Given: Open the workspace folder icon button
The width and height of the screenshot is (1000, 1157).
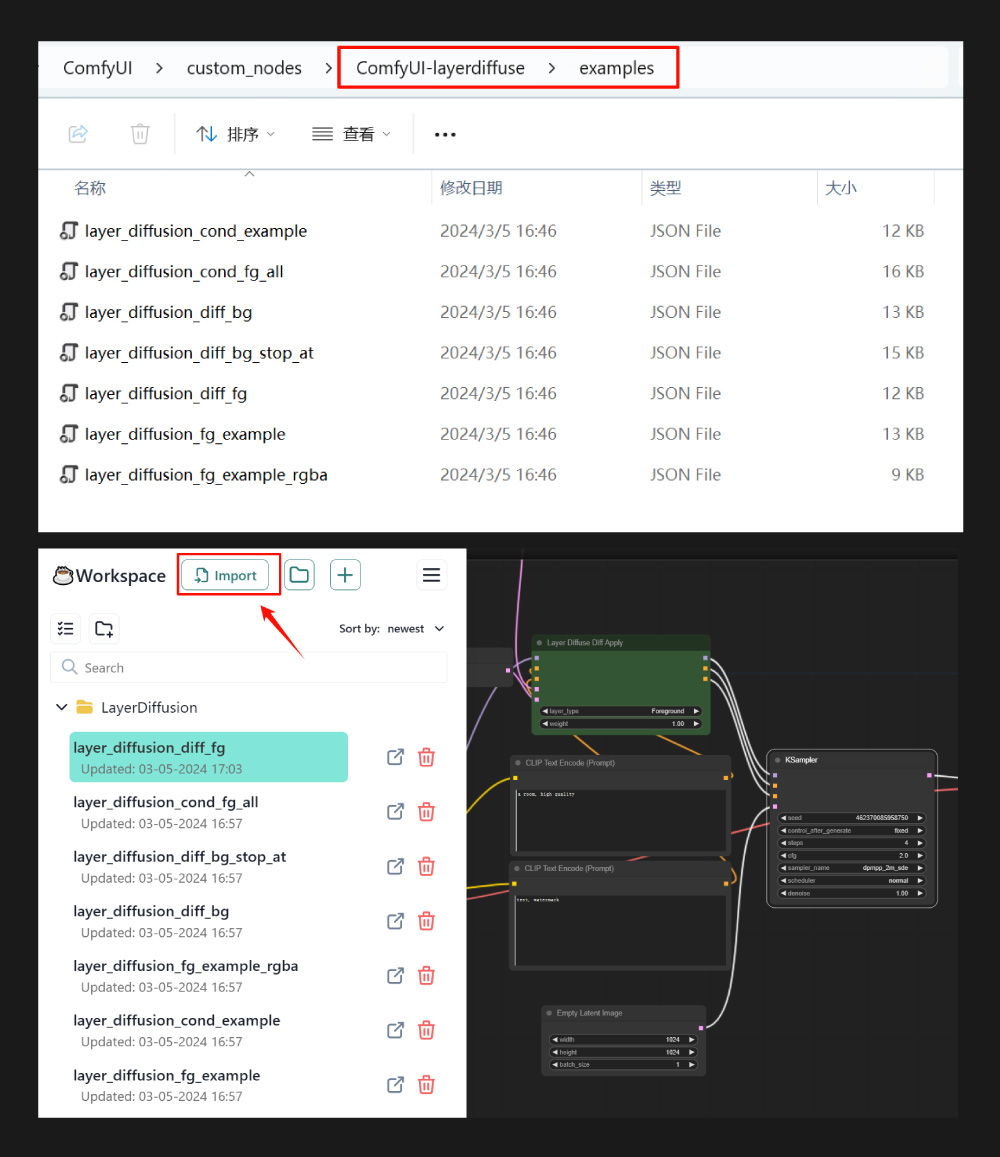Looking at the screenshot, I should [299, 576].
